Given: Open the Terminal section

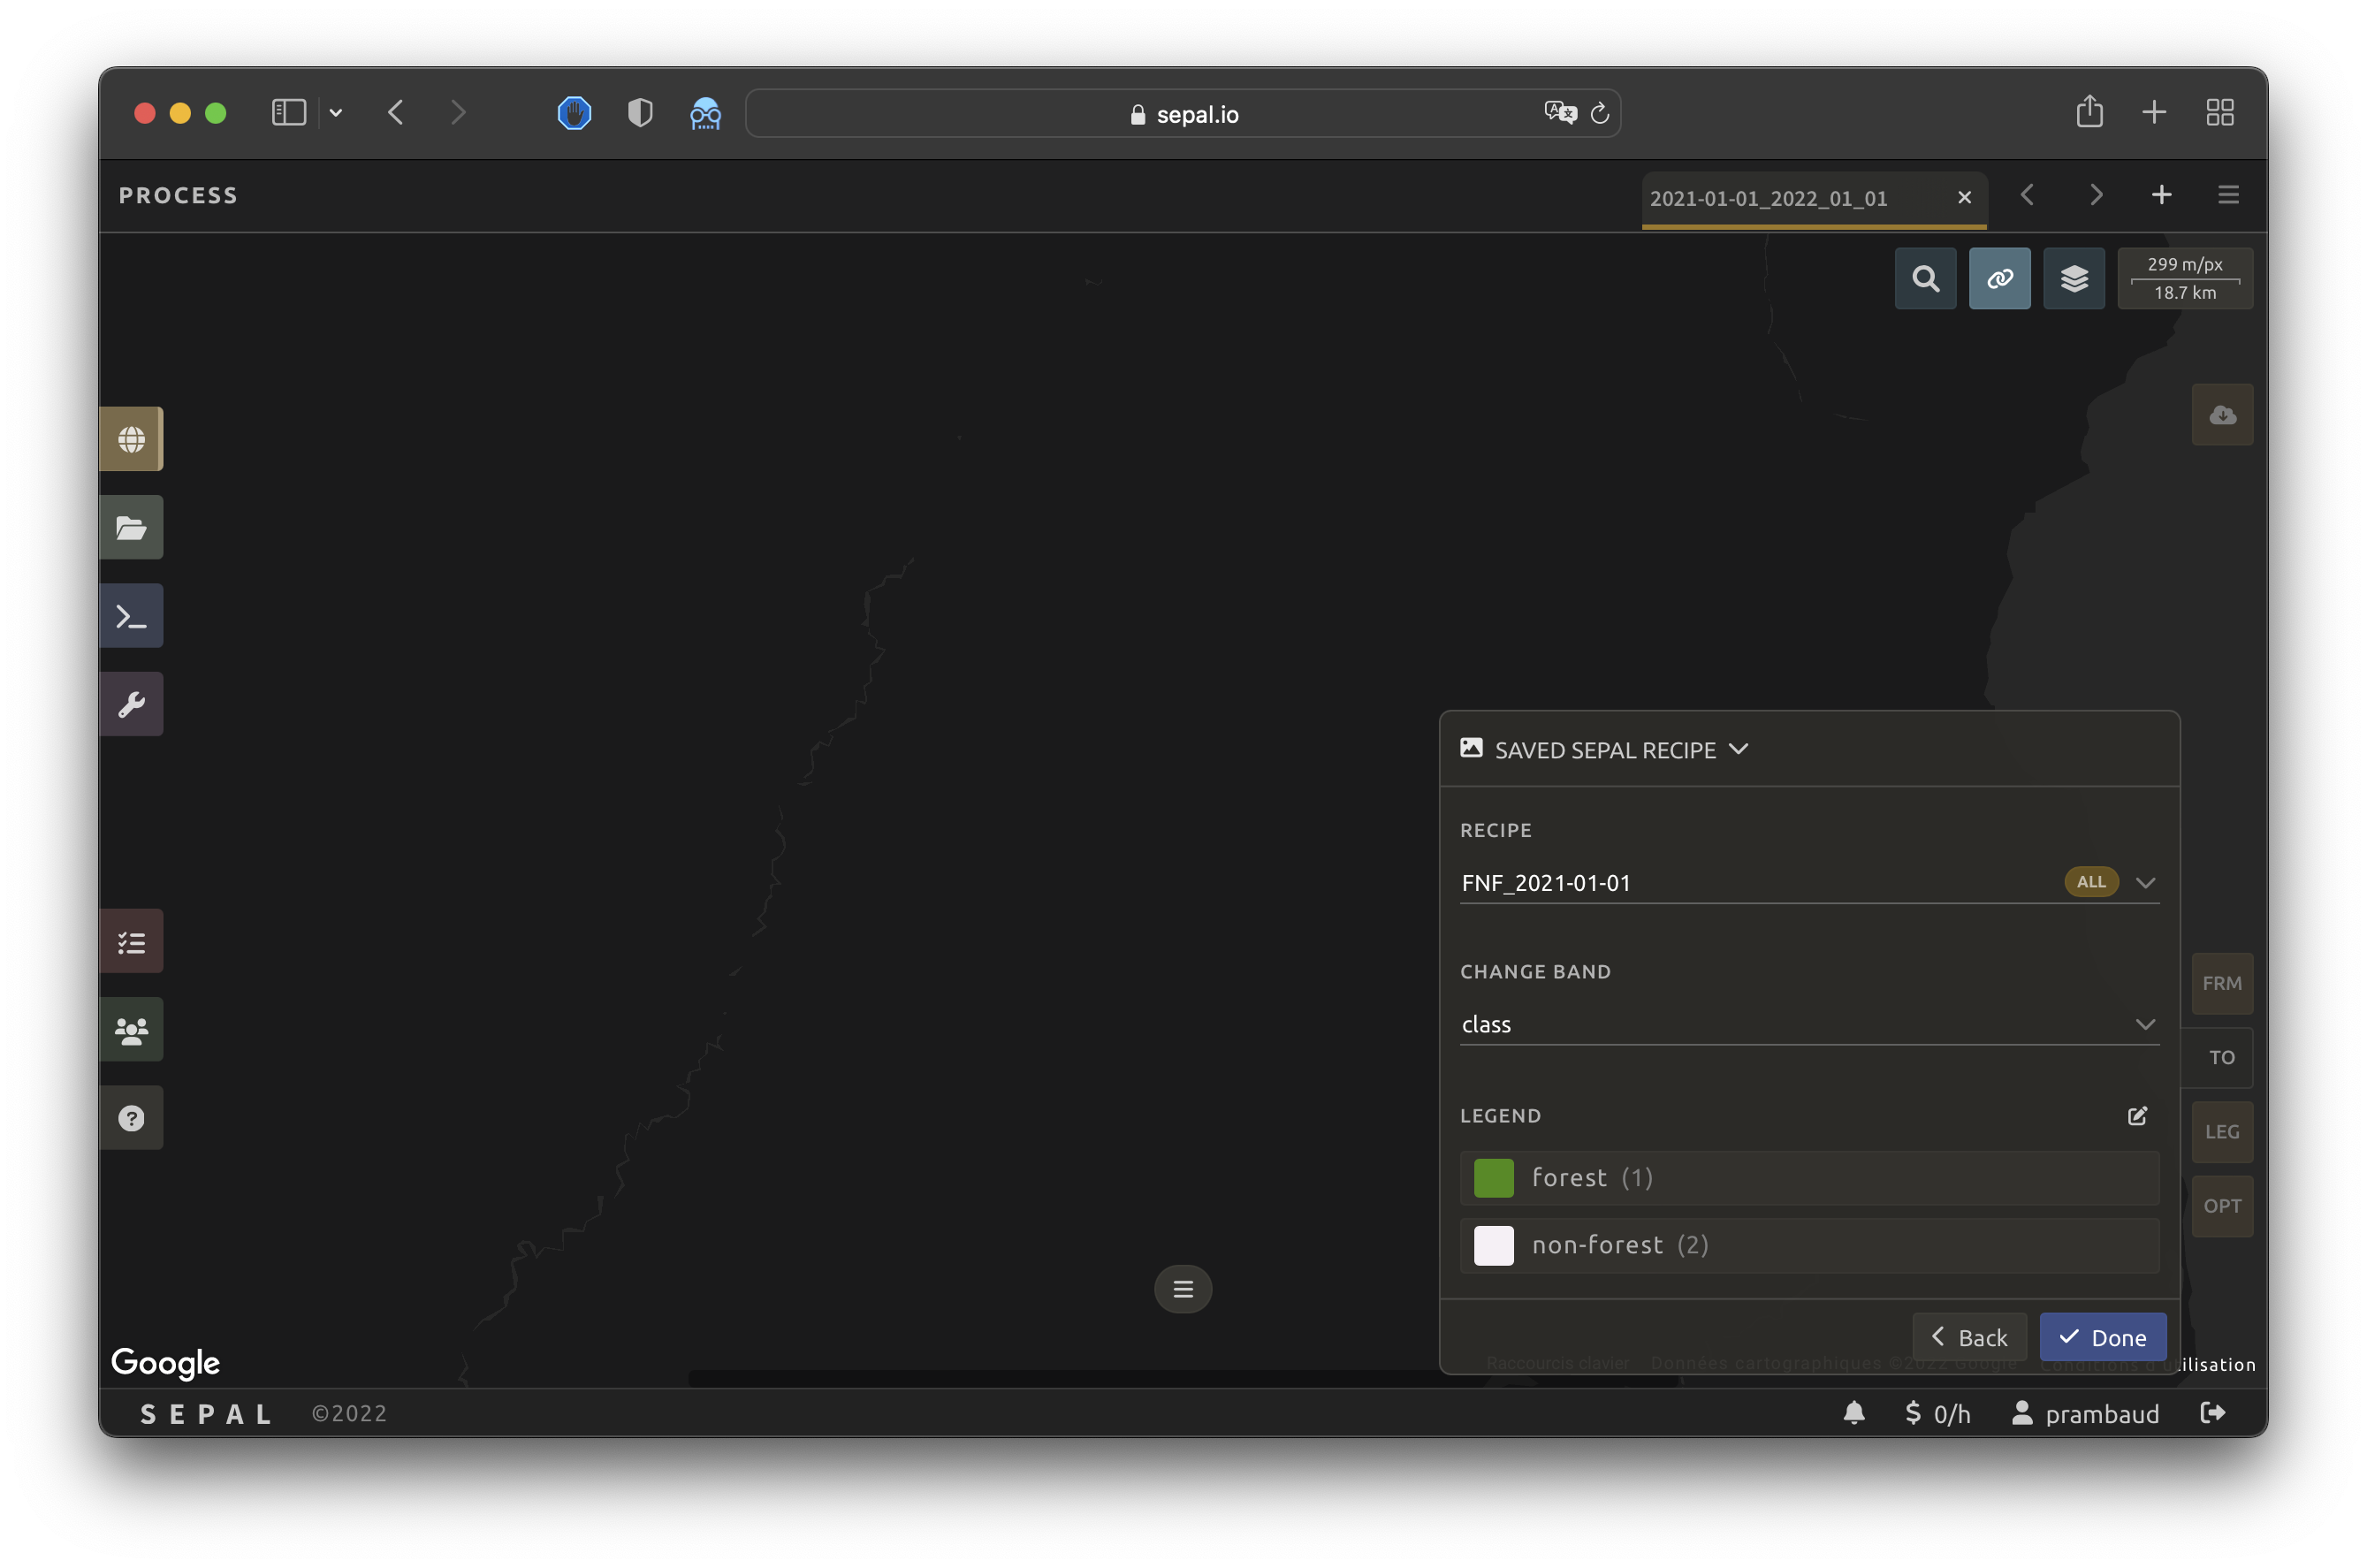Looking at the screenshot, I should click(x=131, y=616).
